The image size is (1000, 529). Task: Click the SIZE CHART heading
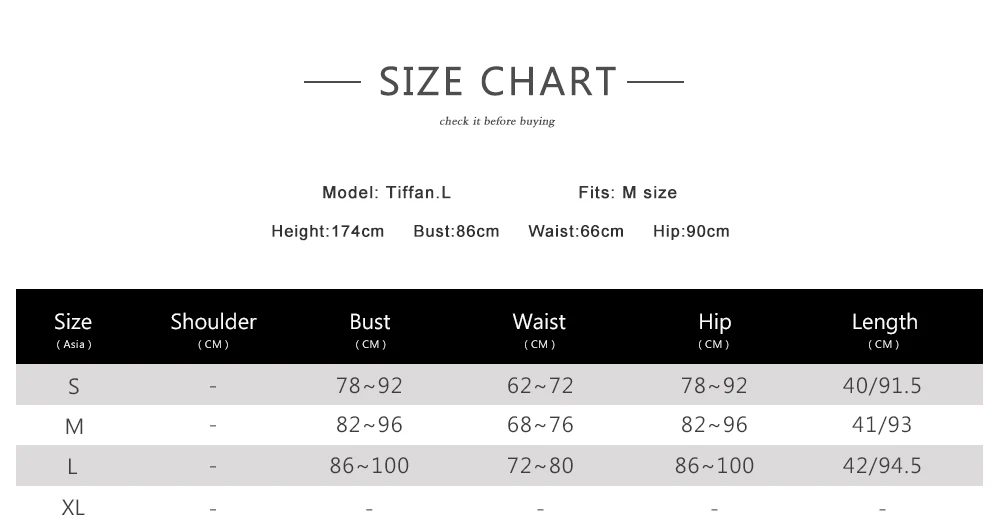point(497,81)
